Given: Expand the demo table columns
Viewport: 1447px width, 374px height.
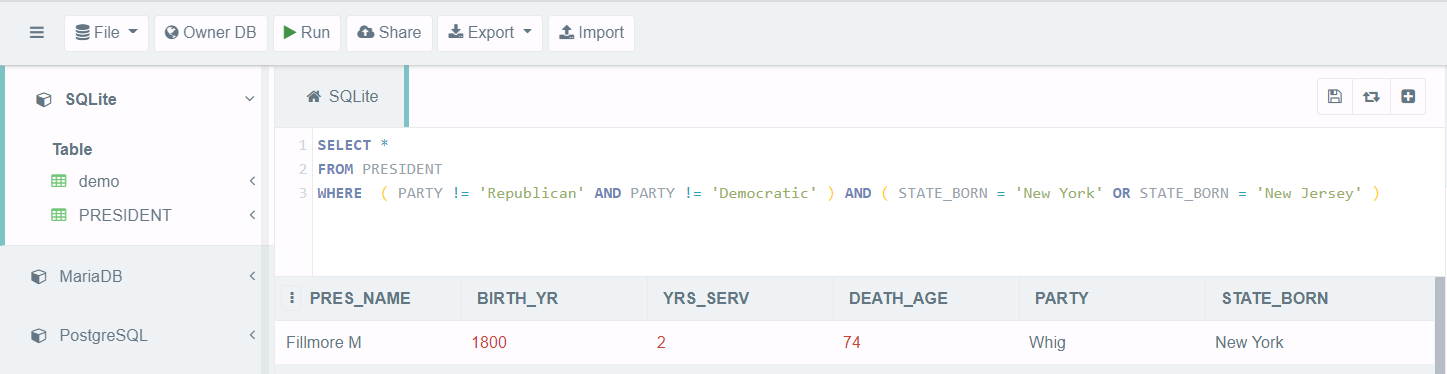Looking at the screenshot, I should click(x=252, y=182).
